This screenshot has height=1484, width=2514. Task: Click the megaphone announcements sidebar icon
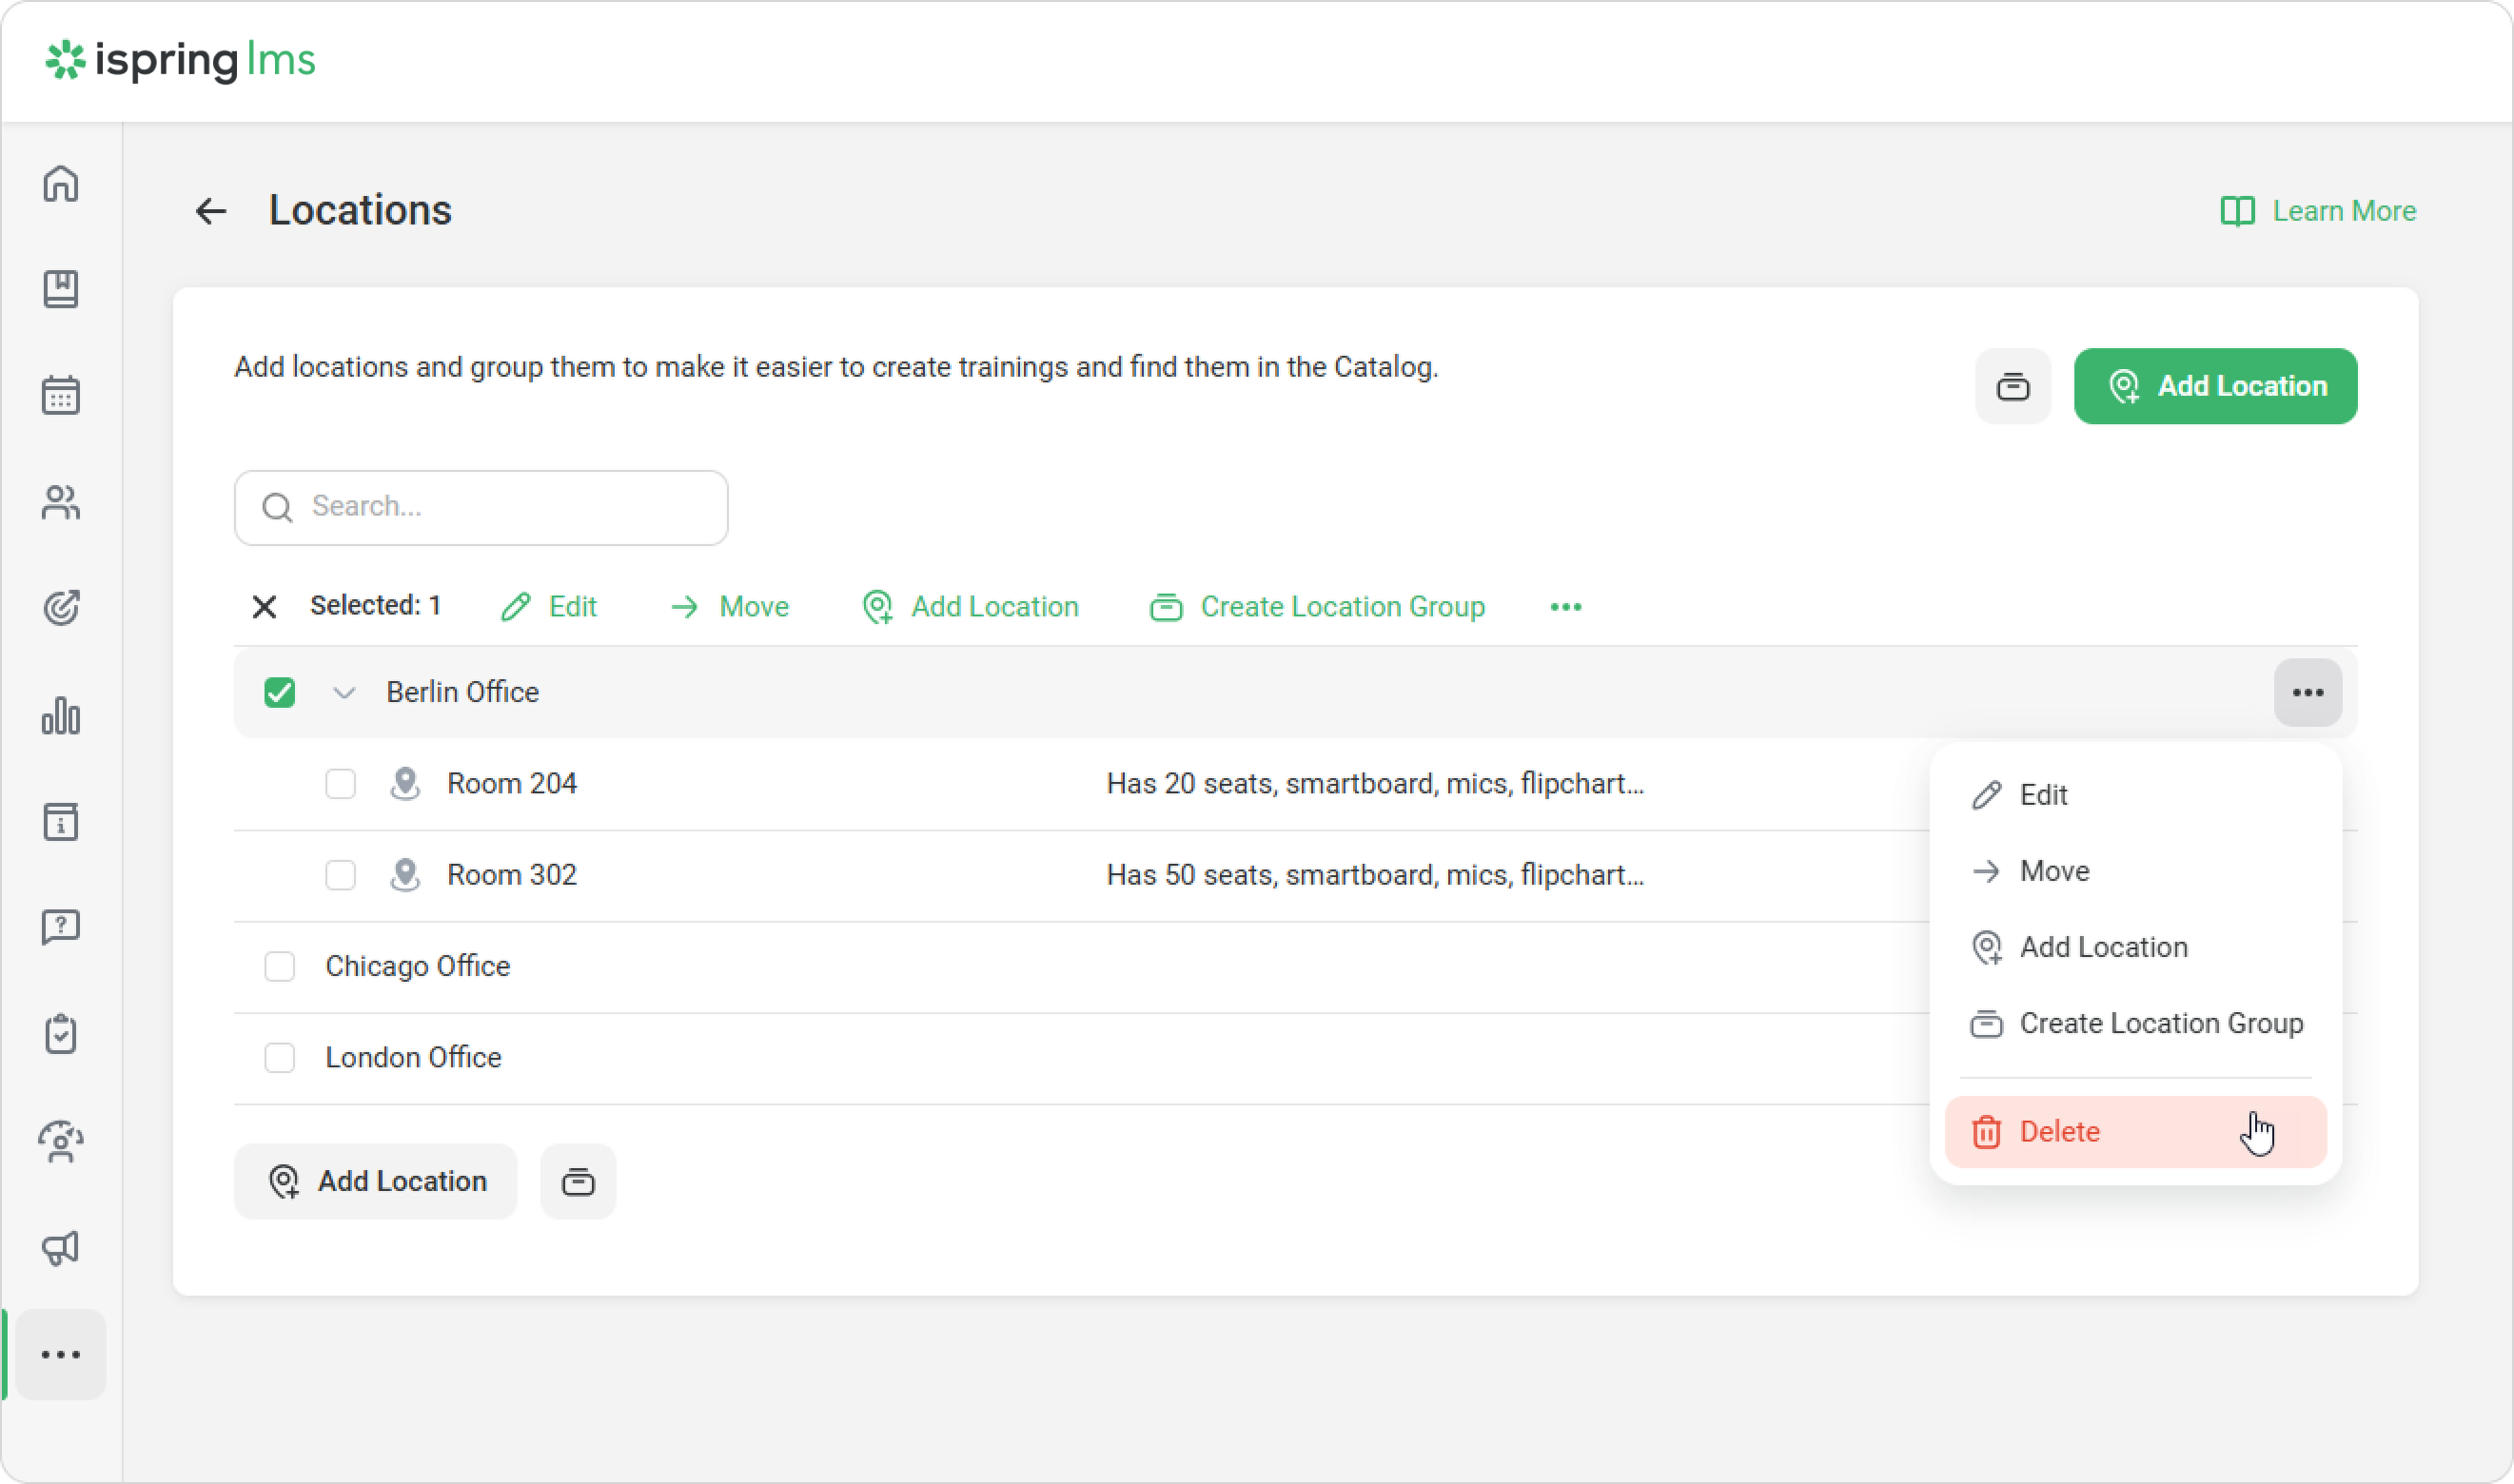click(61, 1247)
